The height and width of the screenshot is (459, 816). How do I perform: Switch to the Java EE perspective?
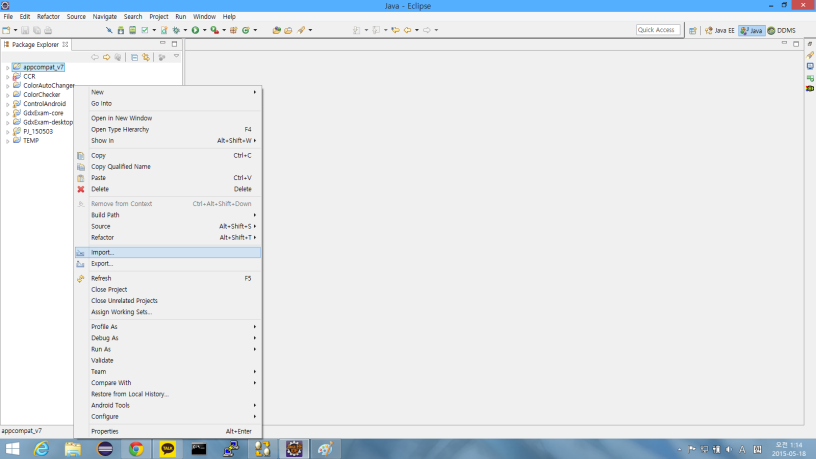[720, 31]
